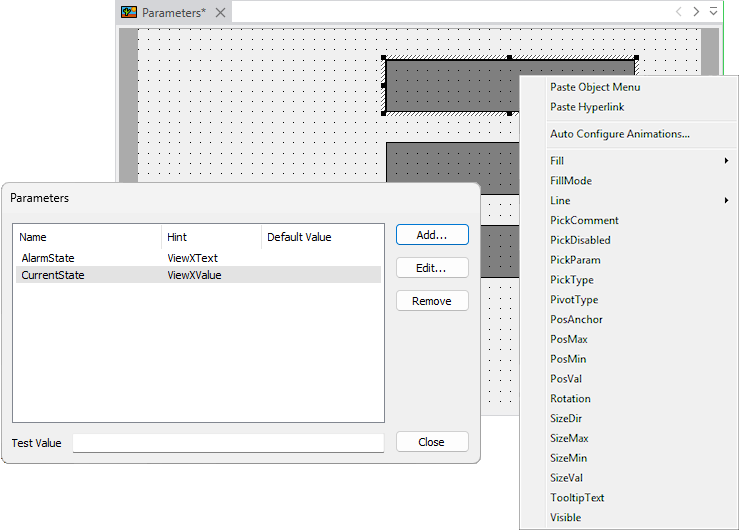Close the Parameters* tab
The image size is (739, 530).
[221, 13]
